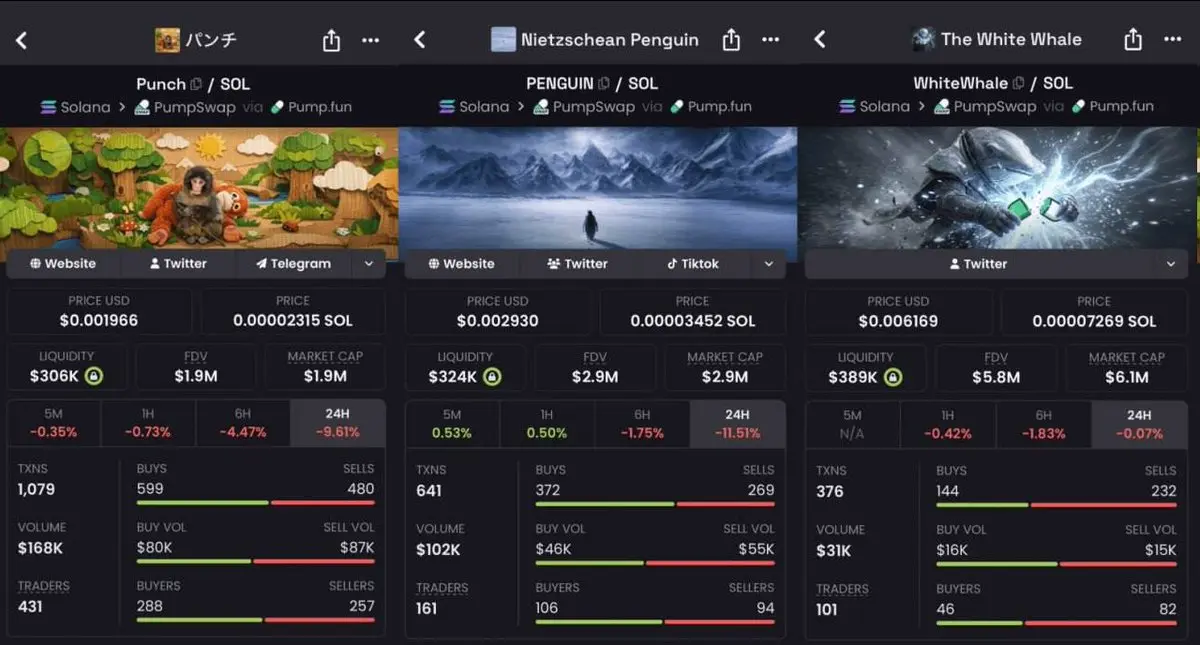Viewport: 1200px width, 645px height.
Task: Share the パンチ Punch token page
Action: (331, 40)
